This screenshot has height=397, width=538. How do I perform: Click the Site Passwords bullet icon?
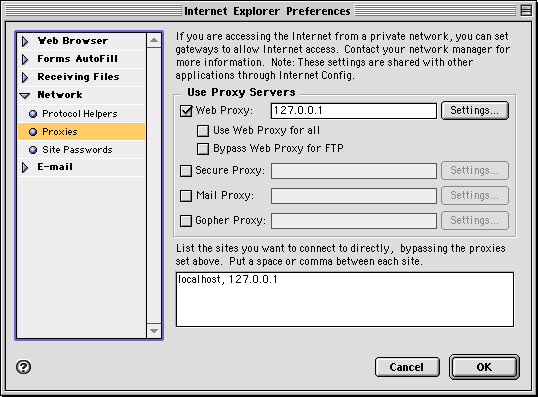click(x=33, y=150)
